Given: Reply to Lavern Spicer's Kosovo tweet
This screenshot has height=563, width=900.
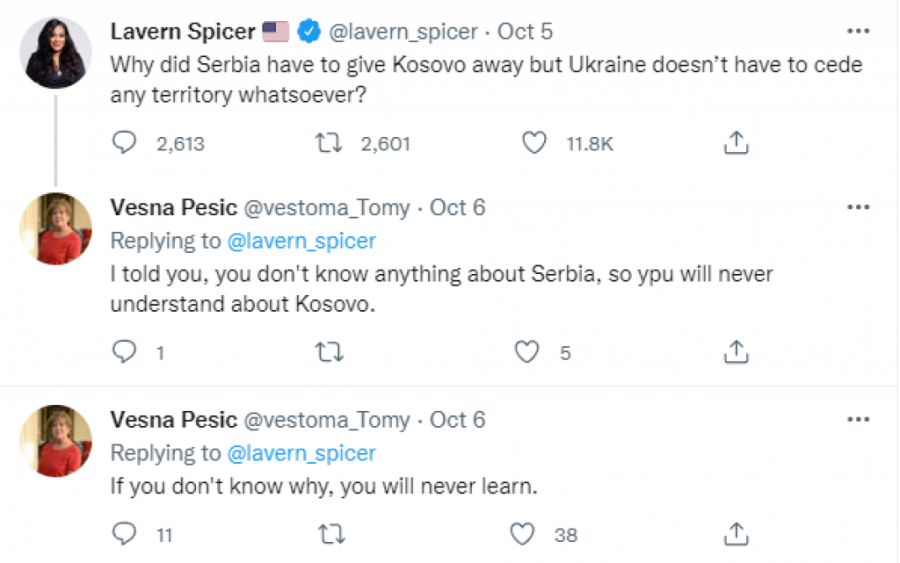Looking at the screenshot, I should 124,144.
